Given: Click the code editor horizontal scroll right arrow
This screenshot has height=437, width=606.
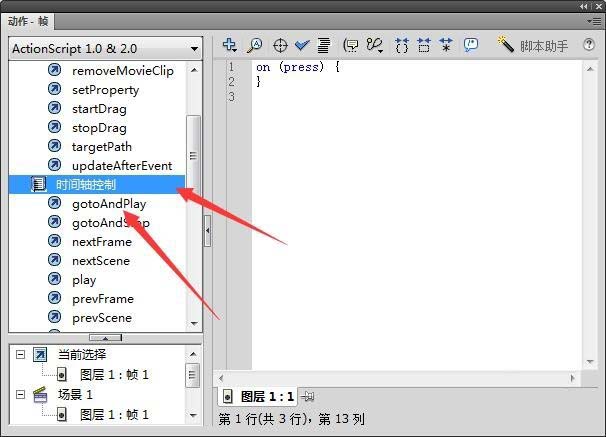Looking at the screenshot, I should pos(572,378).
